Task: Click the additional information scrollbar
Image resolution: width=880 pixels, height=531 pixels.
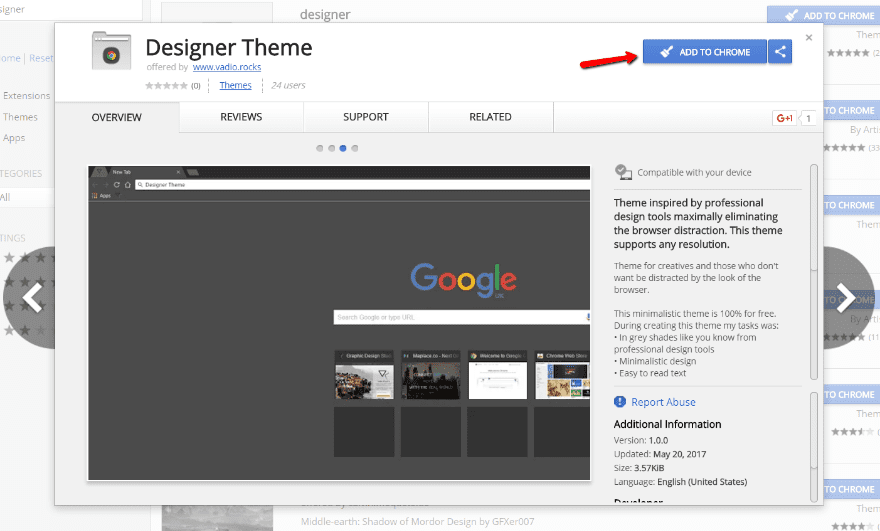Action: point(814,446)
